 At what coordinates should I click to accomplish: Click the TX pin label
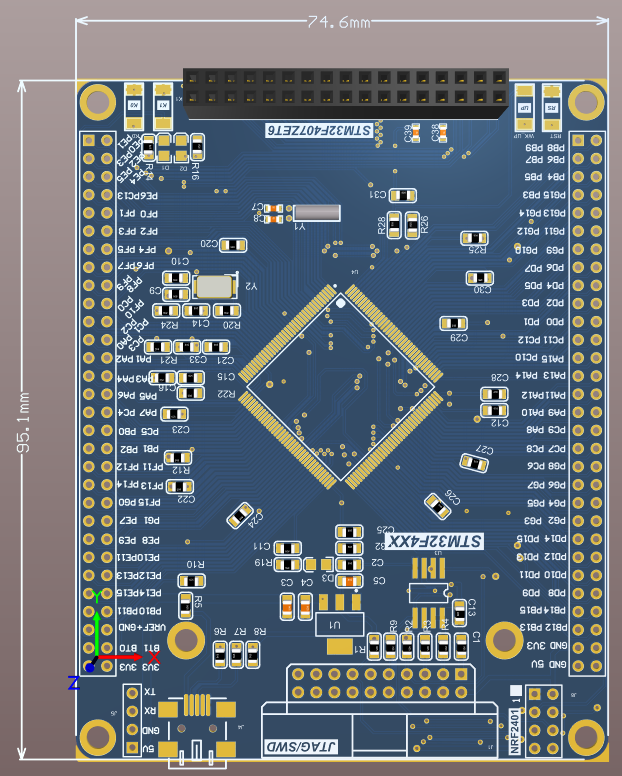(x=149, y=691)
